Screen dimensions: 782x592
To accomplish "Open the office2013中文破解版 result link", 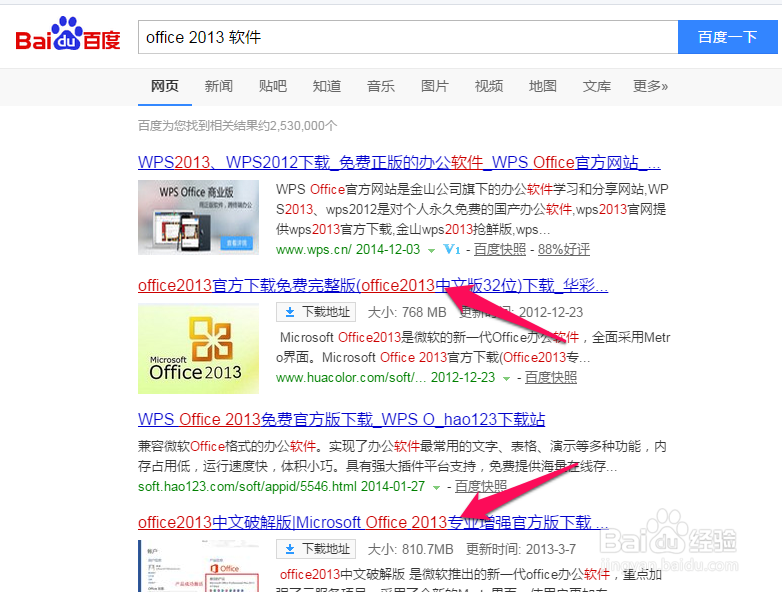I will pyautogui.click(x=373, y=522).
